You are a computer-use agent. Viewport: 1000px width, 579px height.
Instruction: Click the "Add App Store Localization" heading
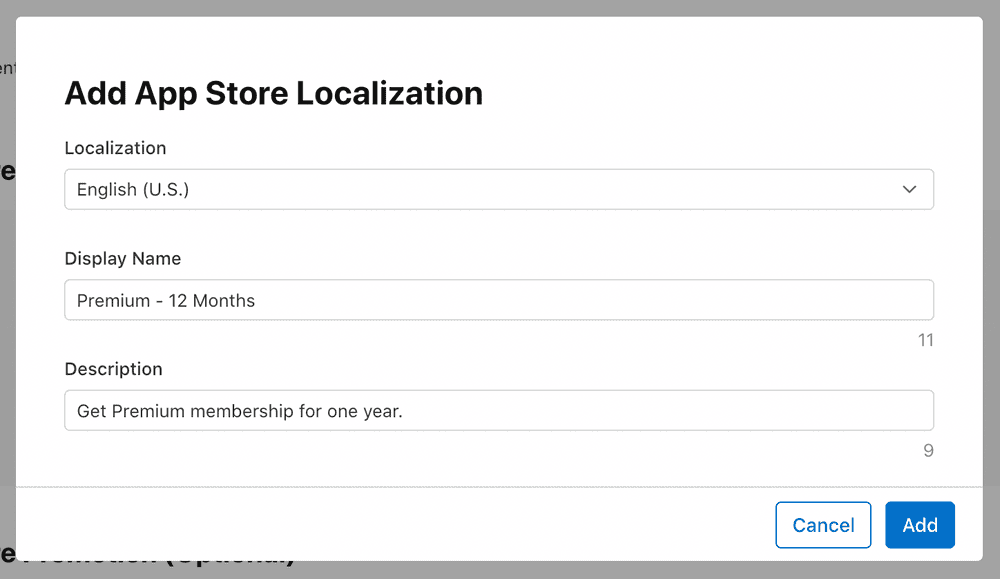tap(273, 93)
